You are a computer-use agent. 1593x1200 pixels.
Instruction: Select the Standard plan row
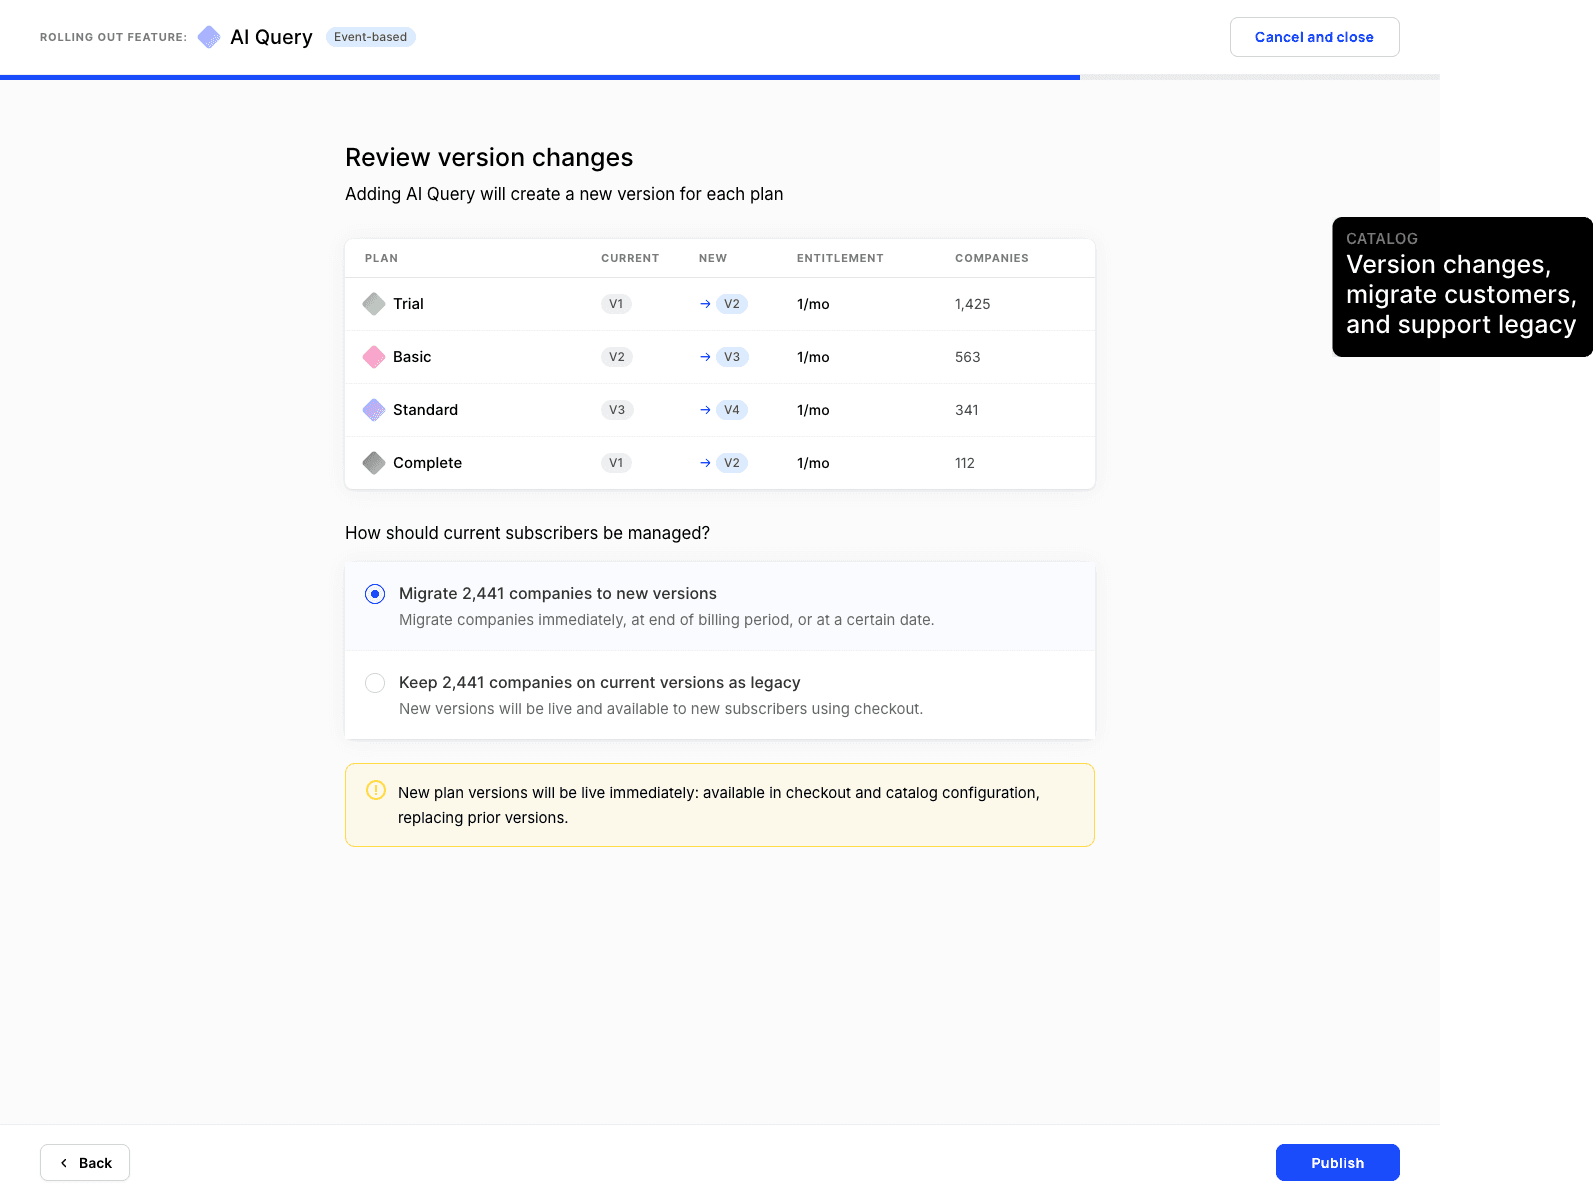(720, 410)
